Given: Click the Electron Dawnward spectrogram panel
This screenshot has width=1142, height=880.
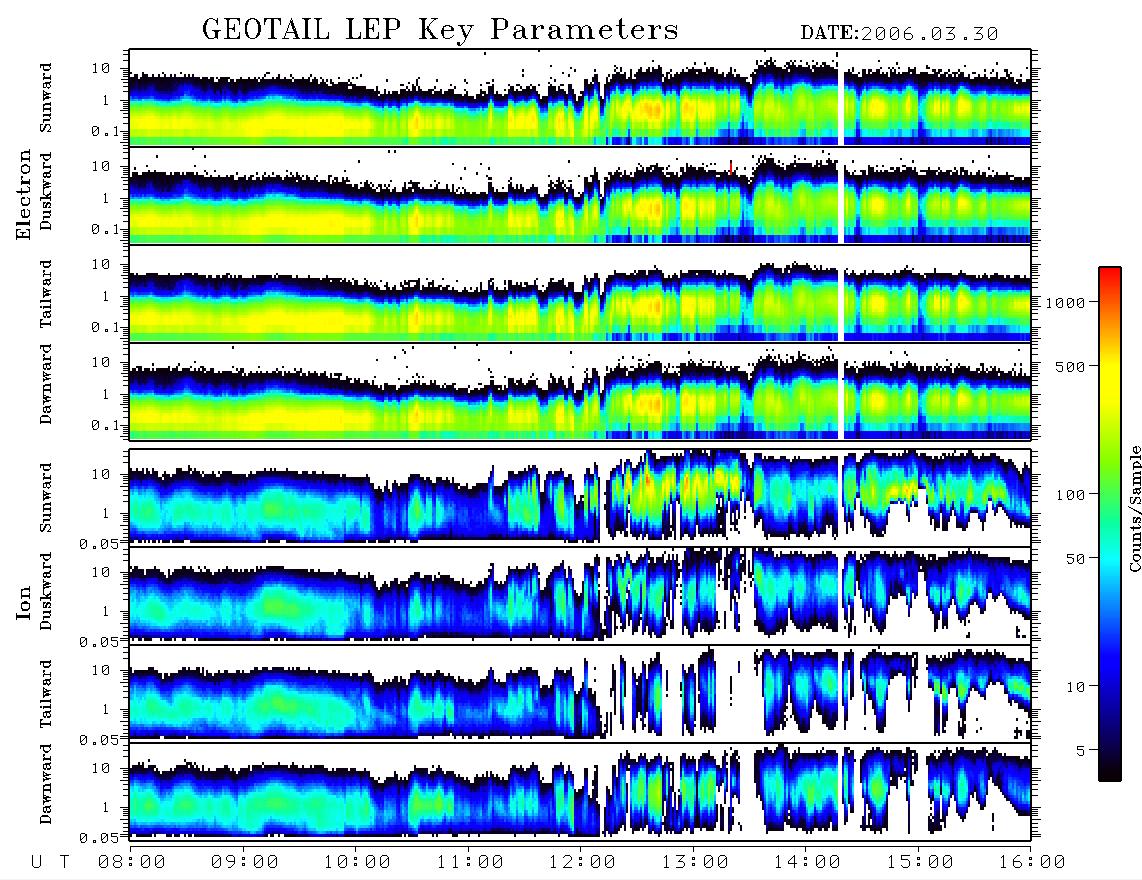Looking at the screenshot, I should (580, 391).
